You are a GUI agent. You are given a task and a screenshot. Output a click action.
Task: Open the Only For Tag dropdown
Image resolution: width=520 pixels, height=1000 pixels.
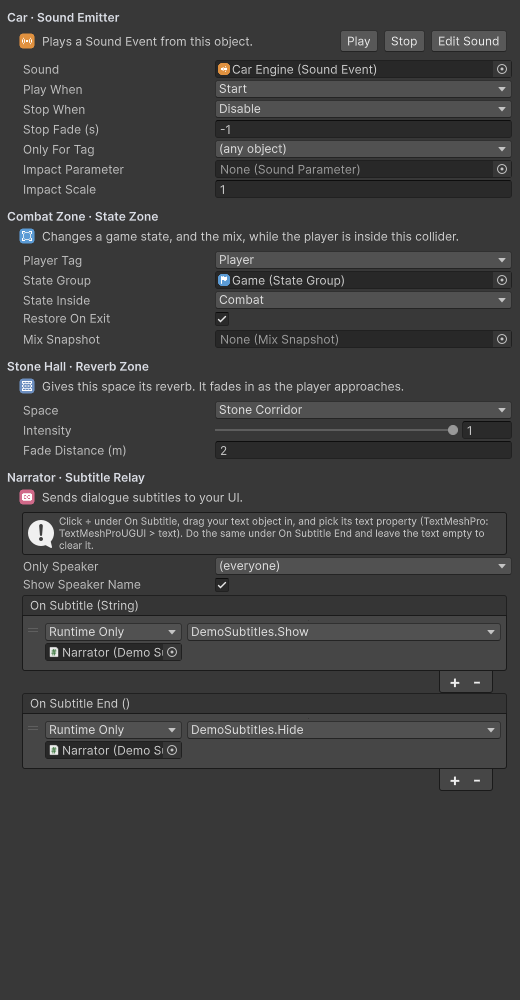click(x=363, y=149)
